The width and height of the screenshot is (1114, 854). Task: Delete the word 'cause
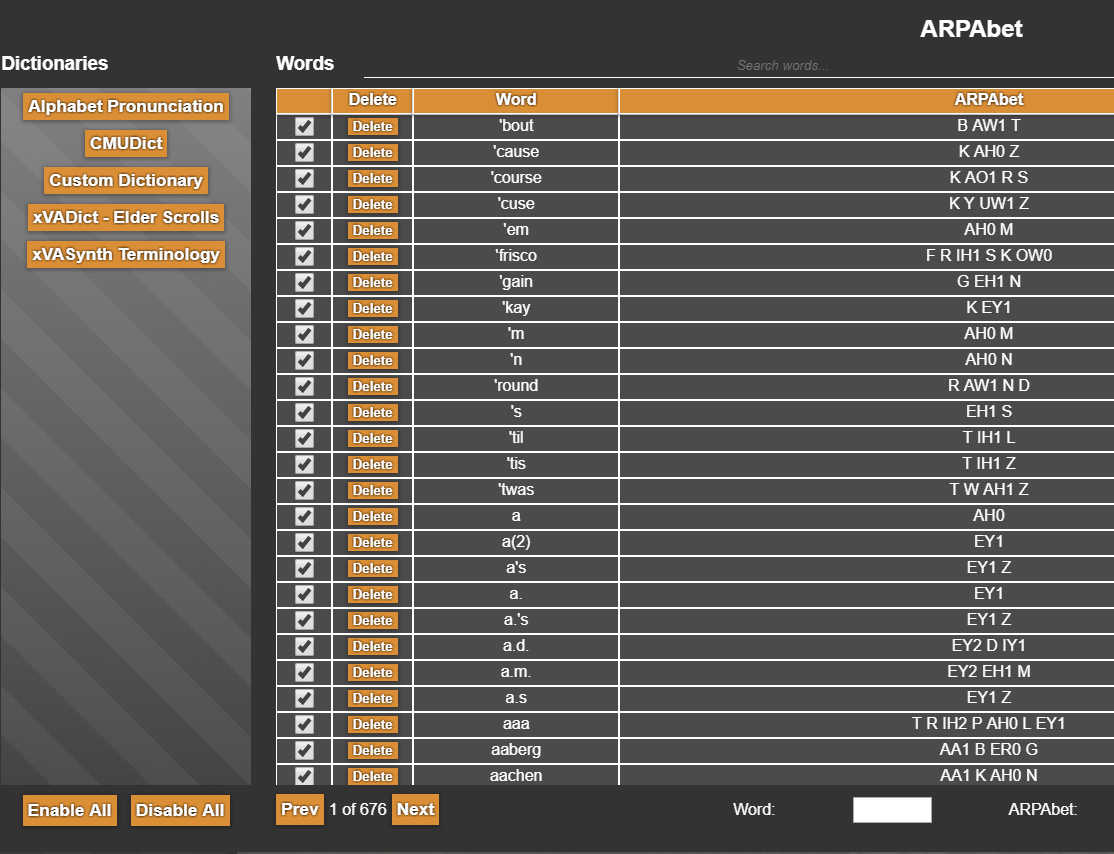click(372, 153)
